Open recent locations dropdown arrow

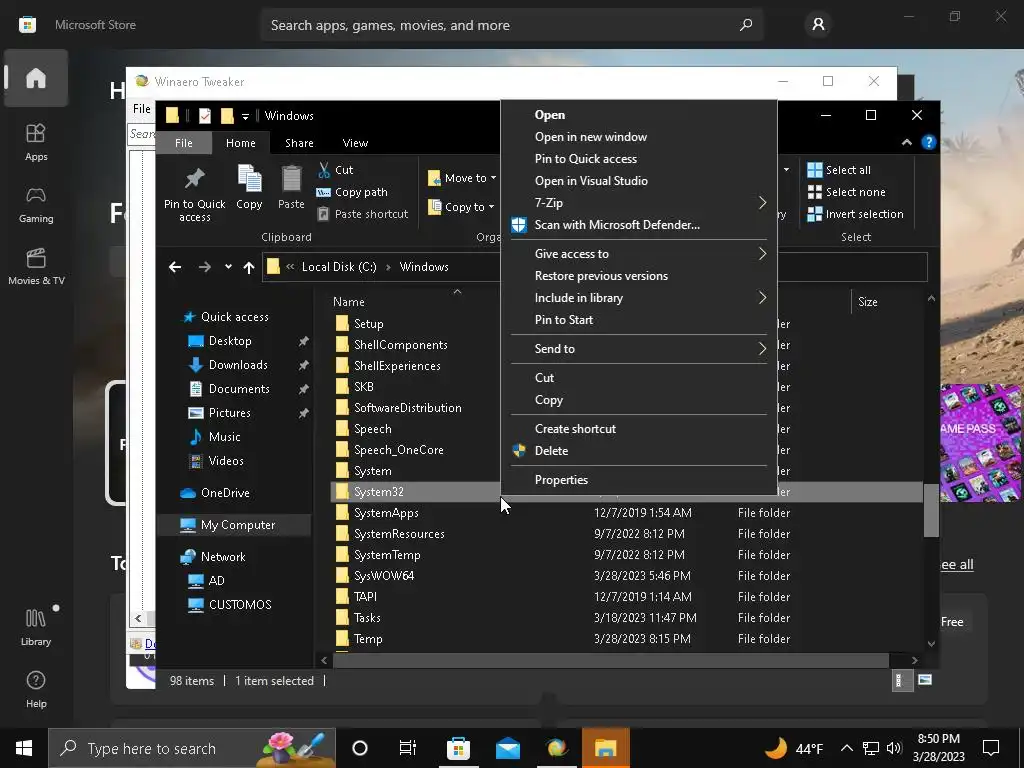coord(228,266)
